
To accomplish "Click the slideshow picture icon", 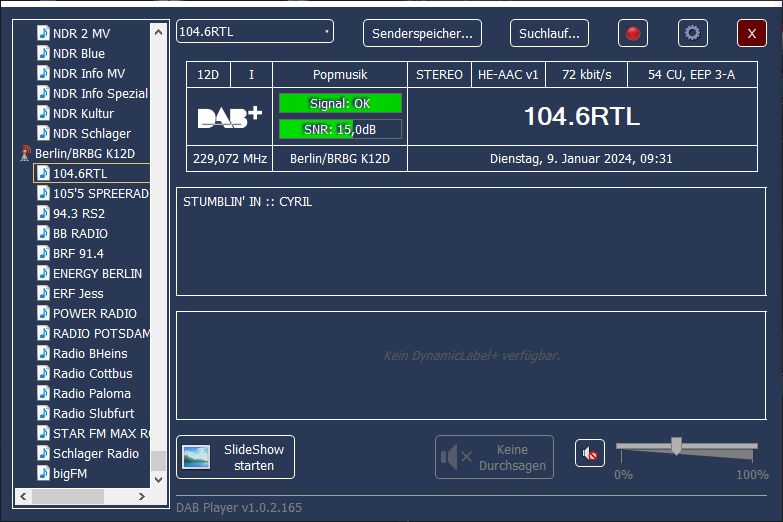I will tap(195, 457).
